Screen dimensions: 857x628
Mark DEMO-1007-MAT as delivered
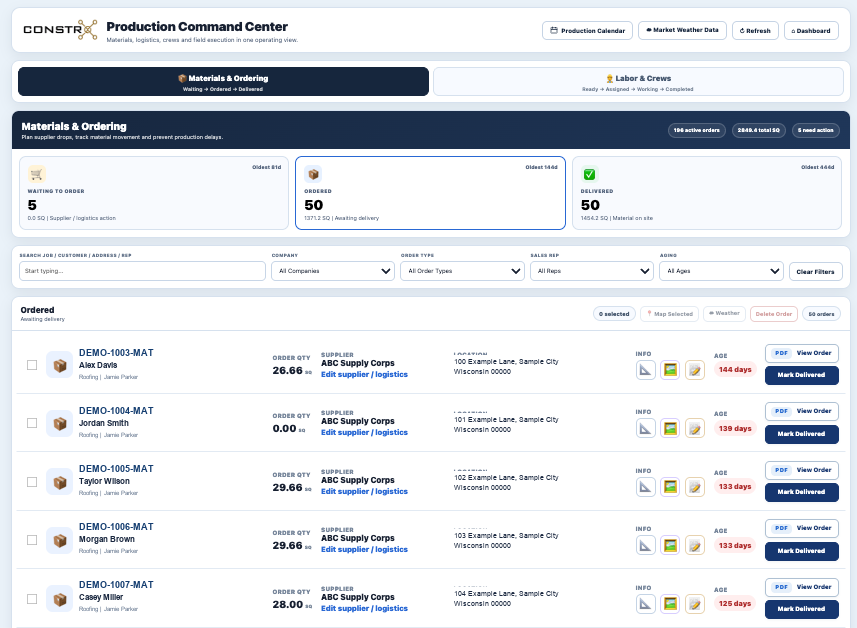tap(801, 609)
